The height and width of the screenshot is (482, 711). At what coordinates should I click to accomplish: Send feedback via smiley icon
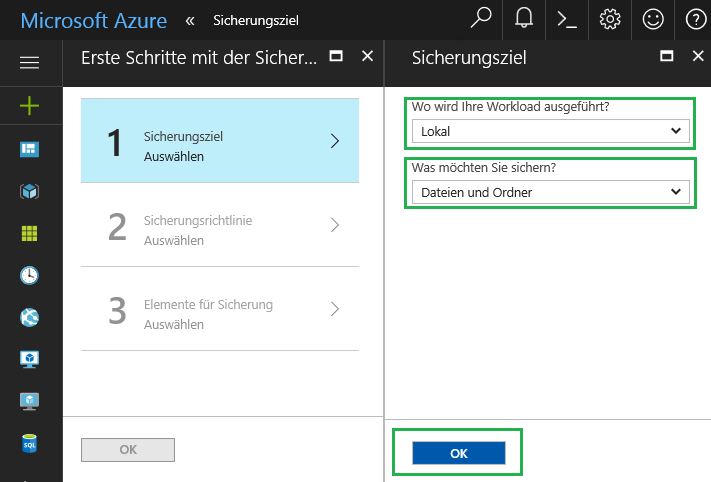[653, 19]
